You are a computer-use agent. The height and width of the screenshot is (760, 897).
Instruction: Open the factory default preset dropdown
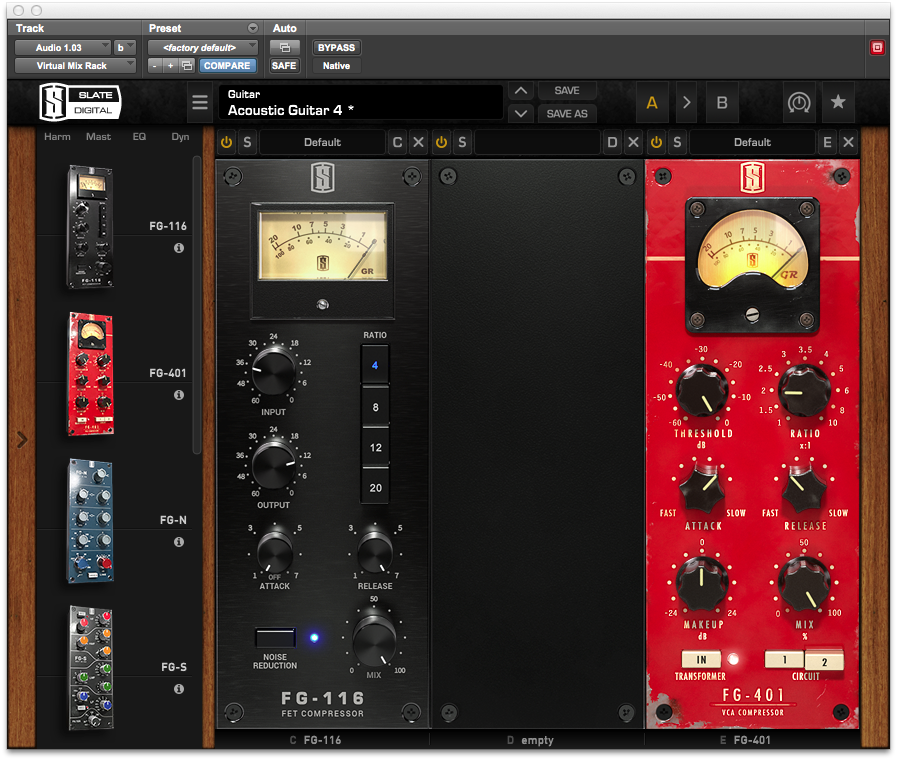tap(203, 47)
